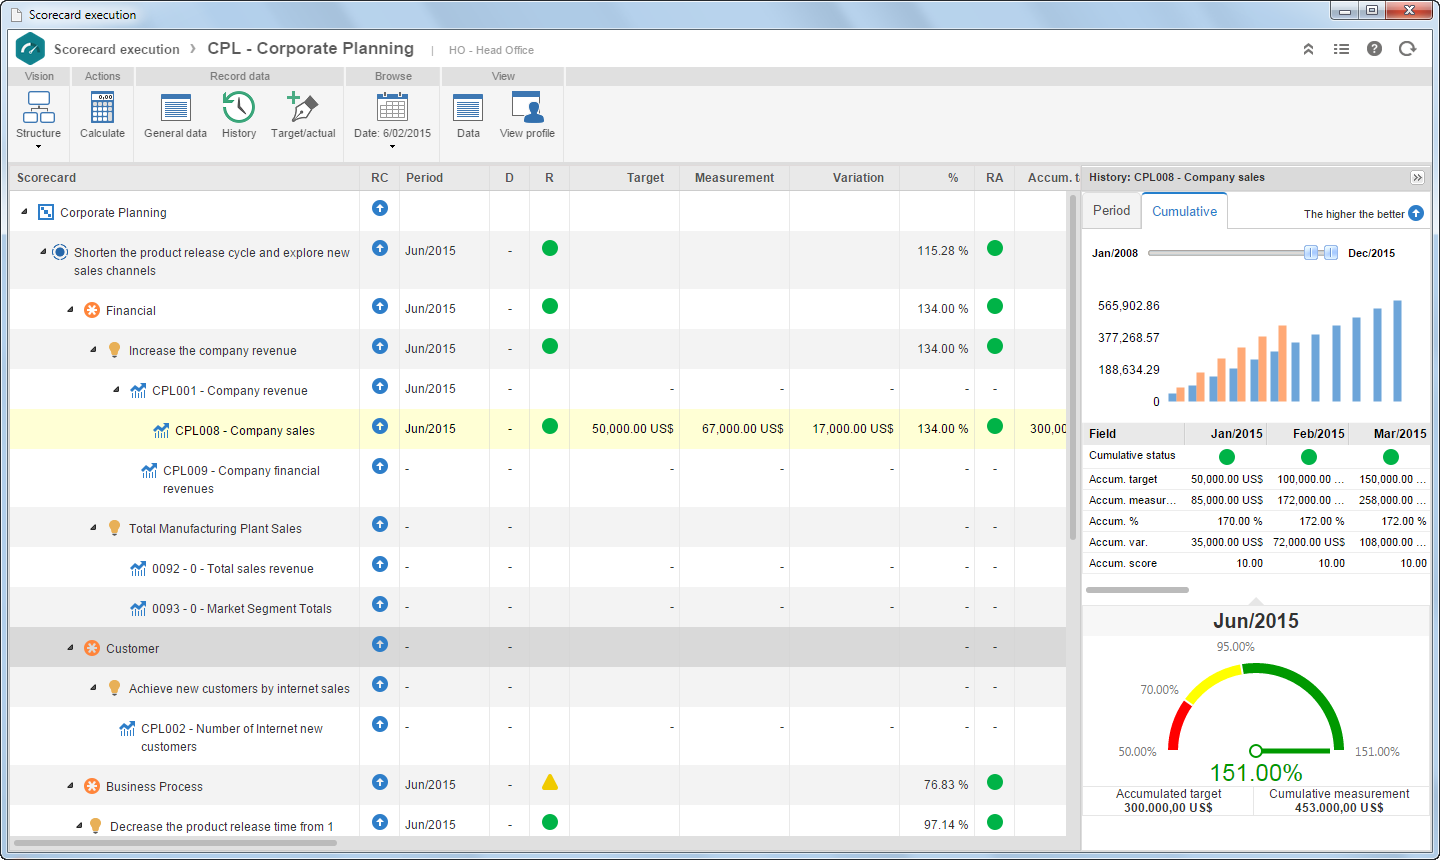Screen dimensions: 1440x860
Task: Click the refresh icon at top right
Action: tap(1407, 49)
